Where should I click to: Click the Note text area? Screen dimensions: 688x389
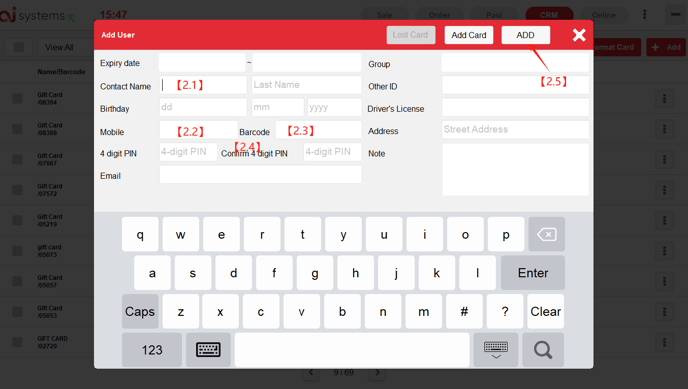[515, 169]
